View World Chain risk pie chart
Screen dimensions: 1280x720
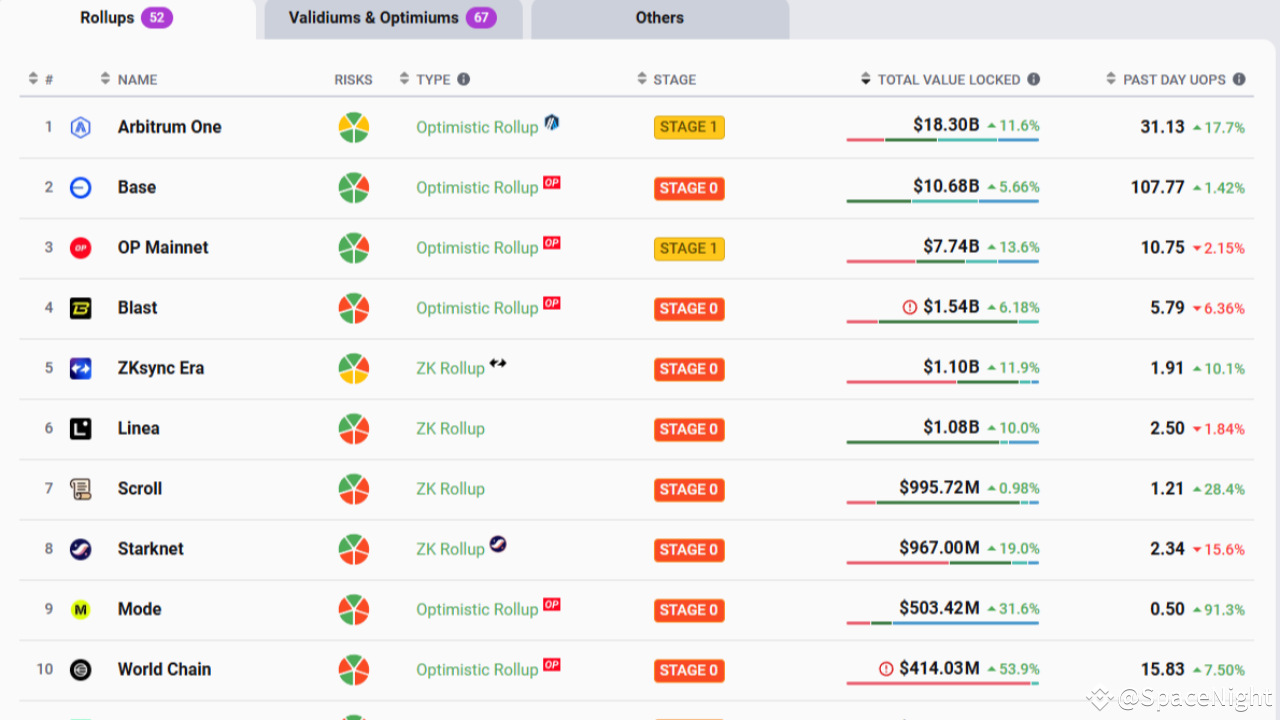(x=354, y=669)
